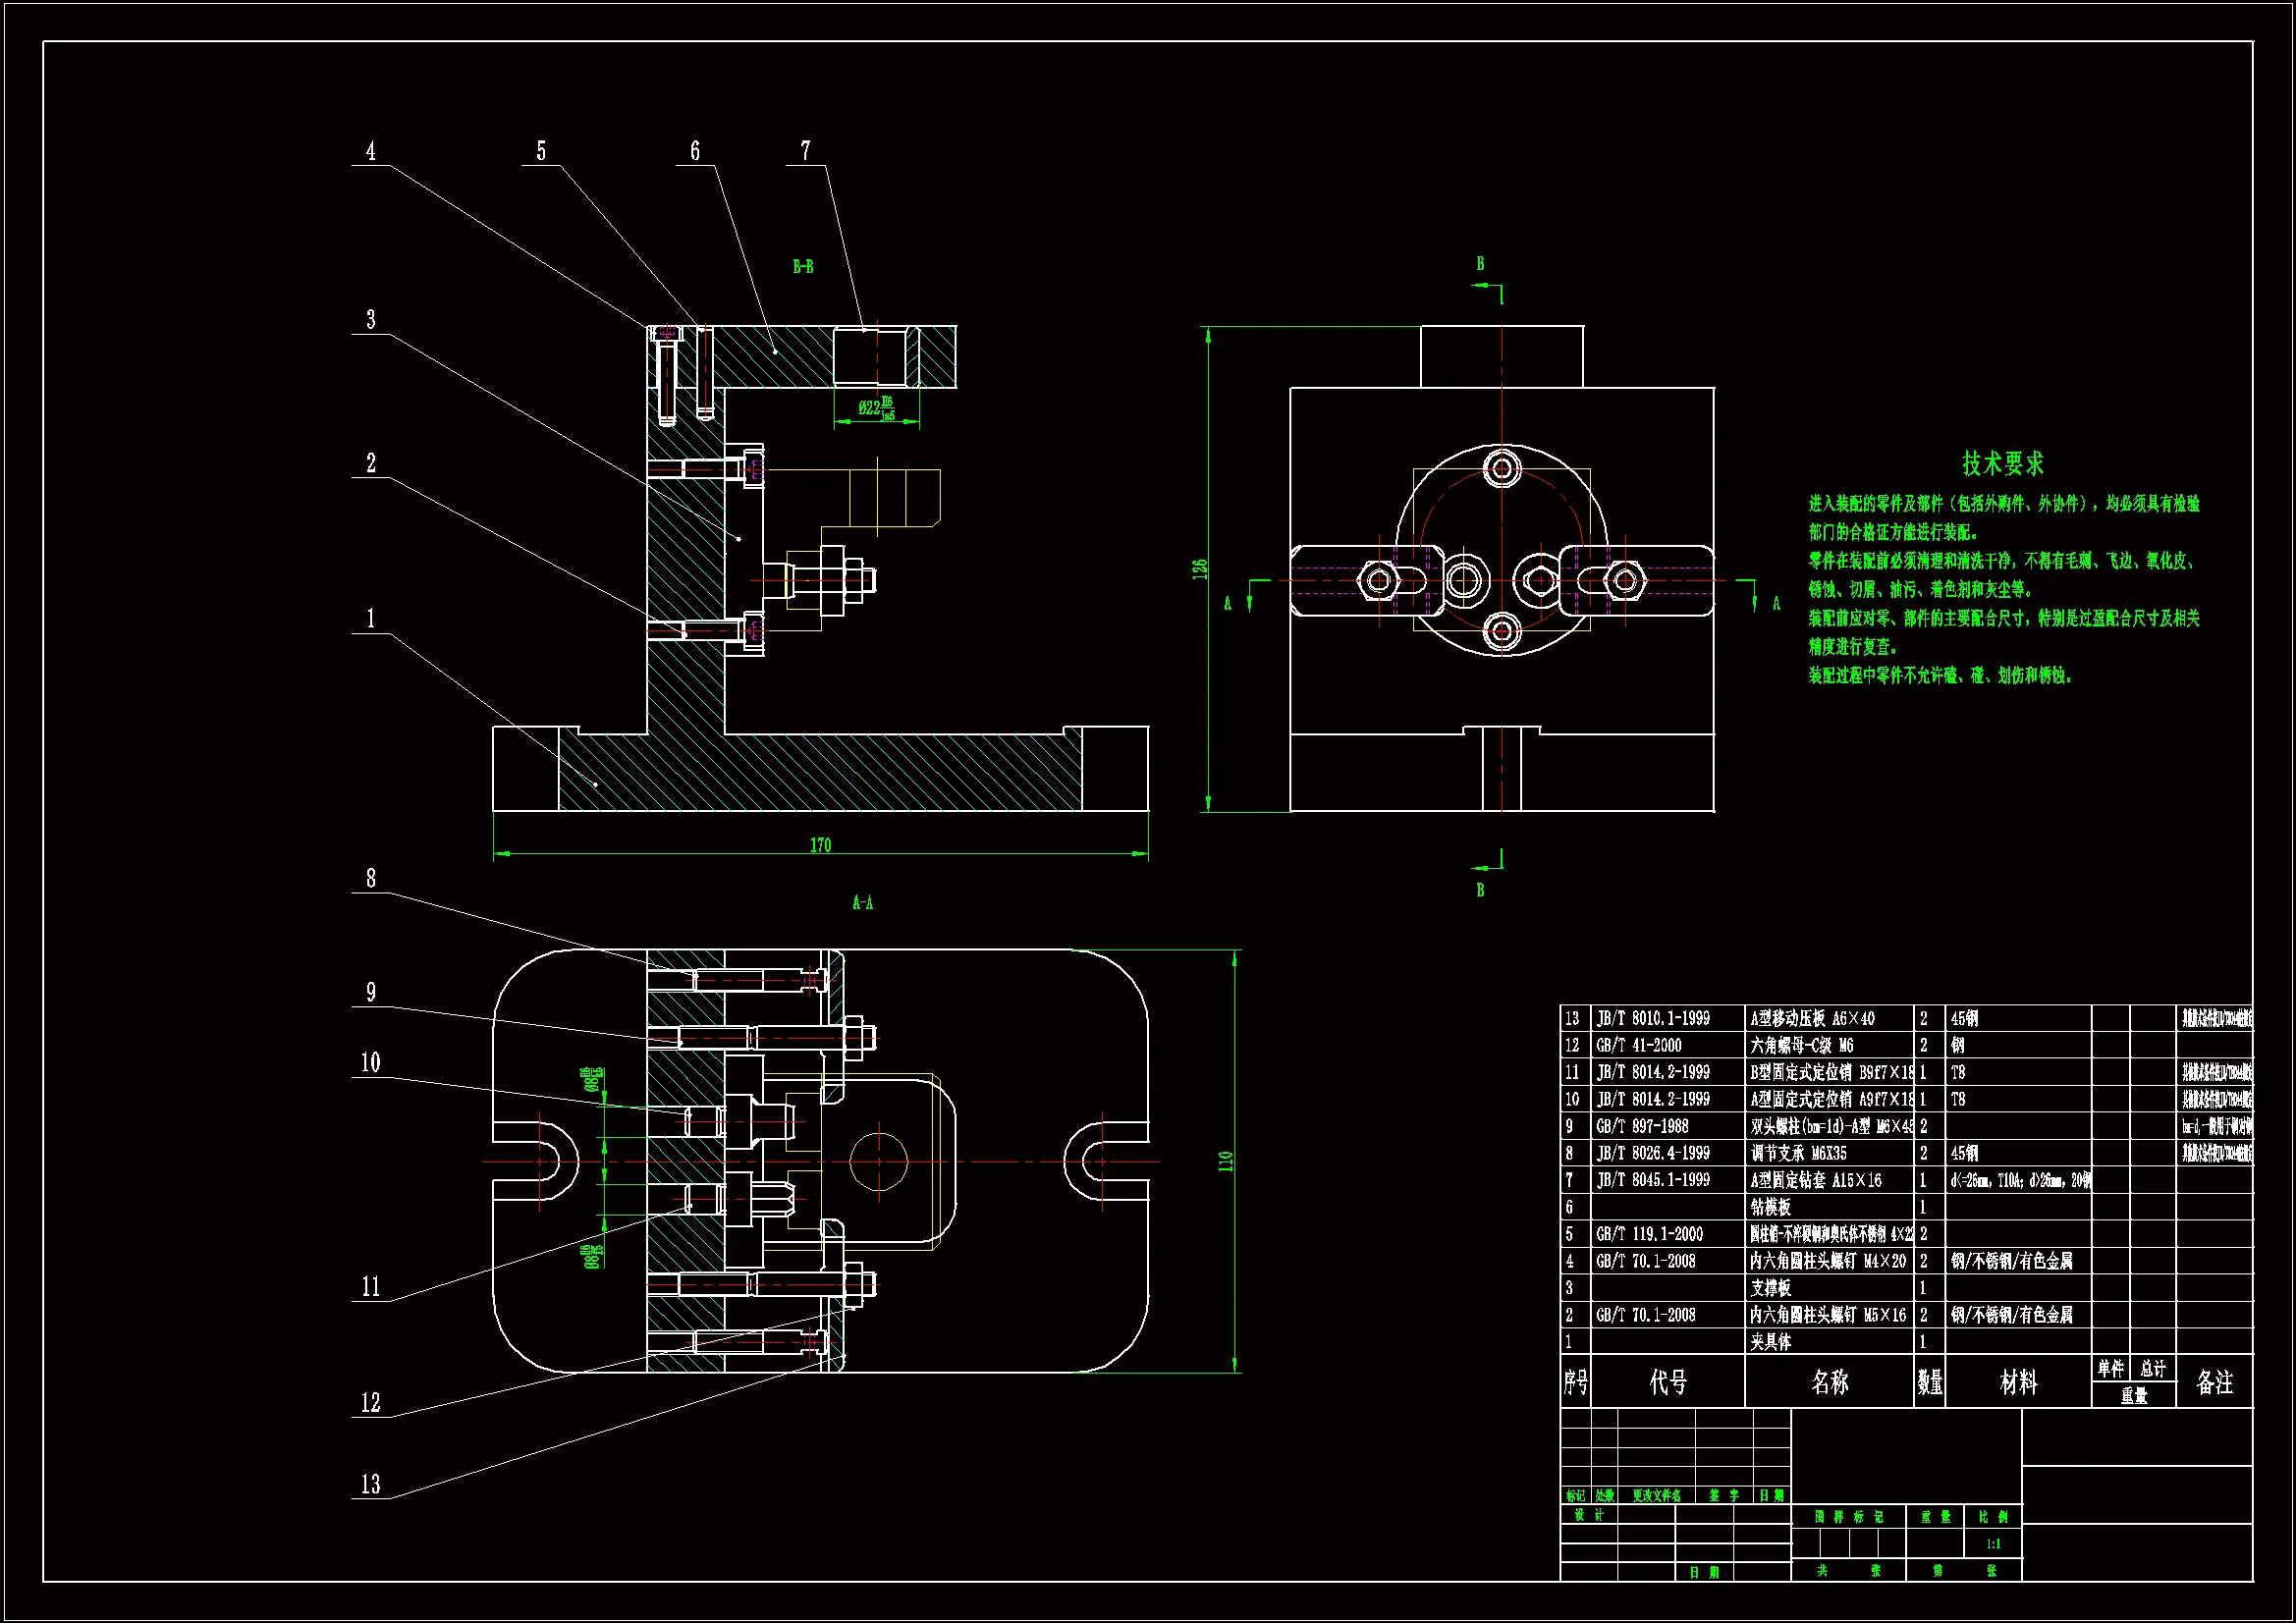Viewport: 2296px width, 1623px height.
Task: Select the 备注 header cell
Action: tap(2214, 1382)
